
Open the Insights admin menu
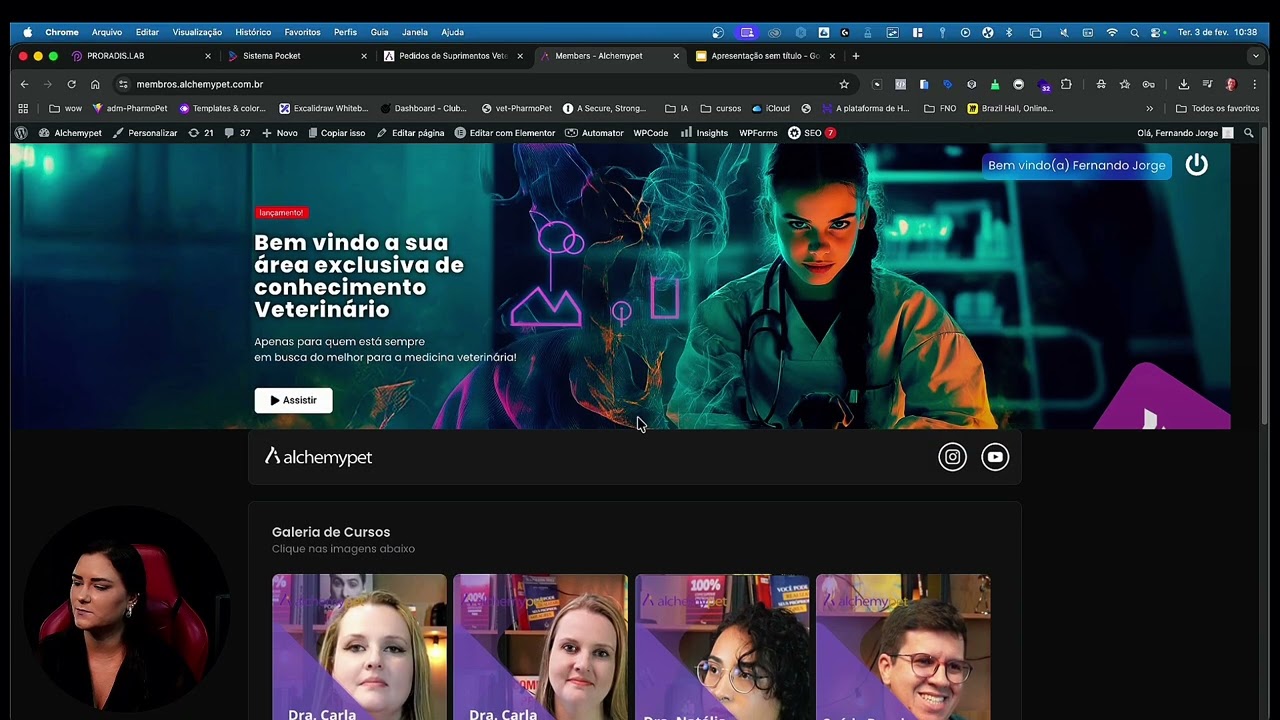pyautogui.click(x=704, y=133)
